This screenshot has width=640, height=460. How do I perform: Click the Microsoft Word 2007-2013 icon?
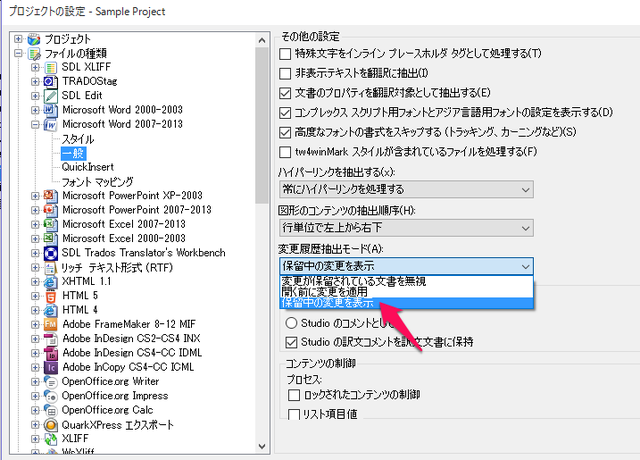click(x=51, y=124)
